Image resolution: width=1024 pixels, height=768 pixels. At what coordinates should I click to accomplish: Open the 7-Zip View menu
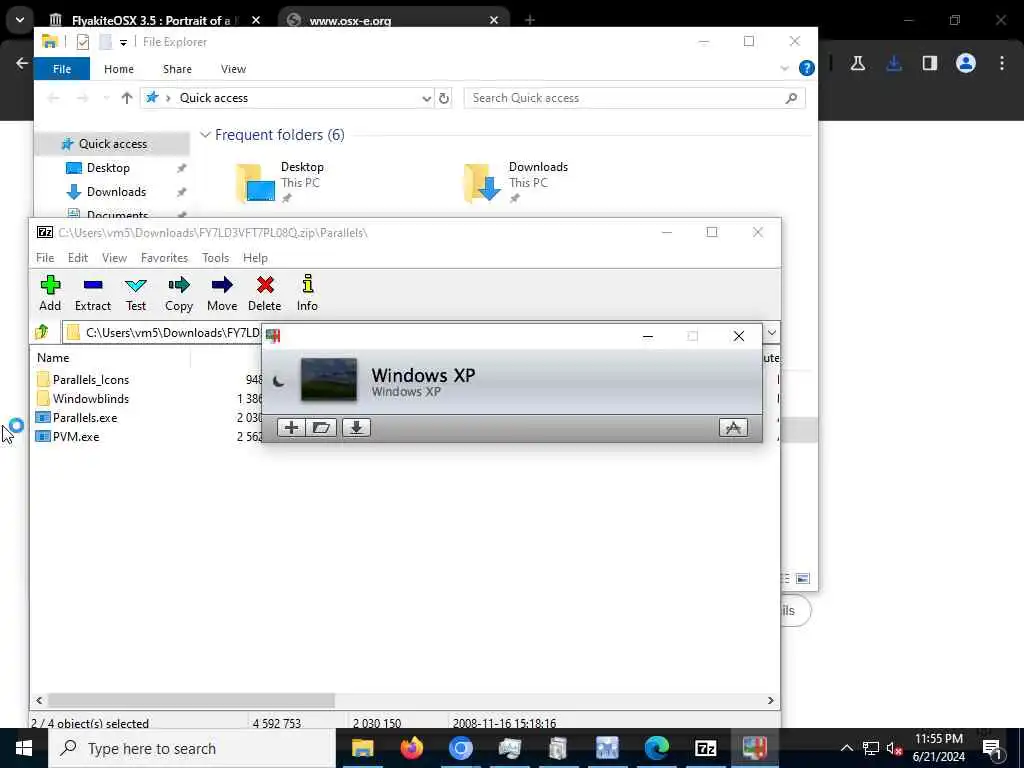(114, 258)
